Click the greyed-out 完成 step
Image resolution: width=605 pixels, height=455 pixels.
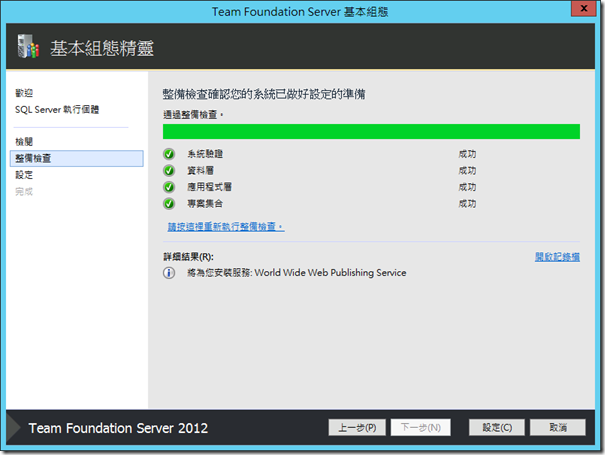tap(24, 191)
